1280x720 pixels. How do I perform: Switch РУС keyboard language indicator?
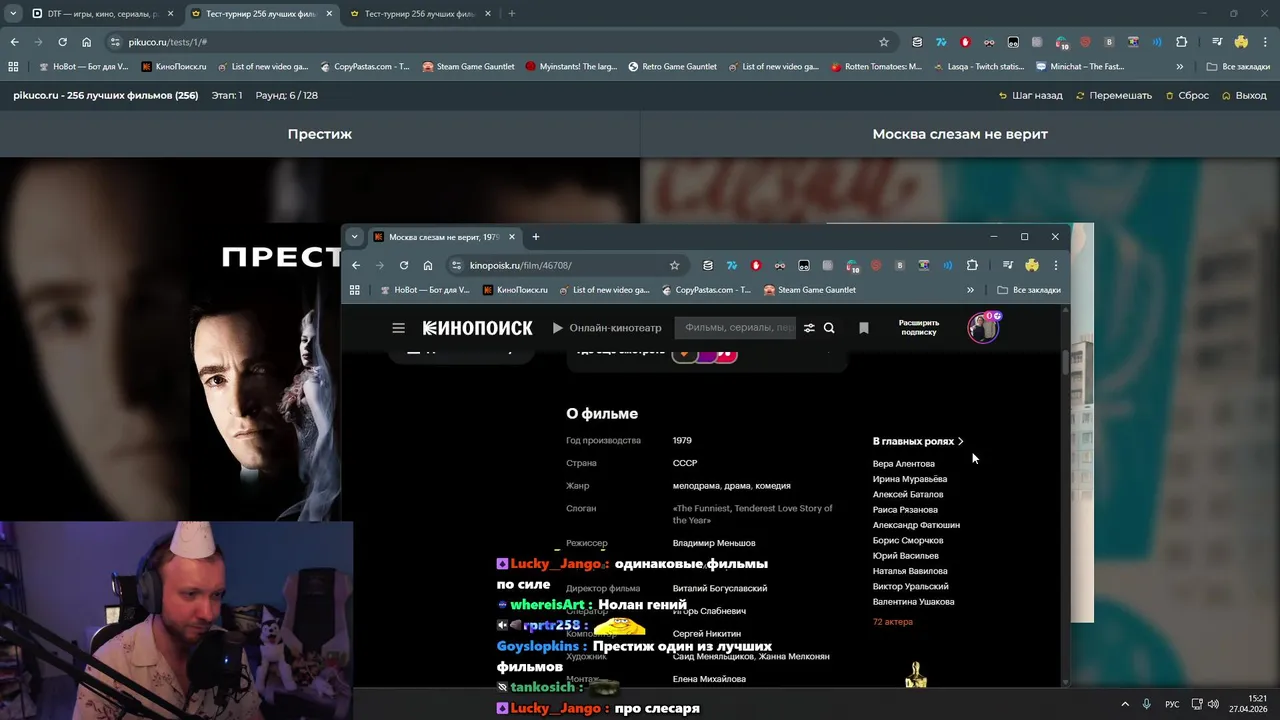point(1172,704)
